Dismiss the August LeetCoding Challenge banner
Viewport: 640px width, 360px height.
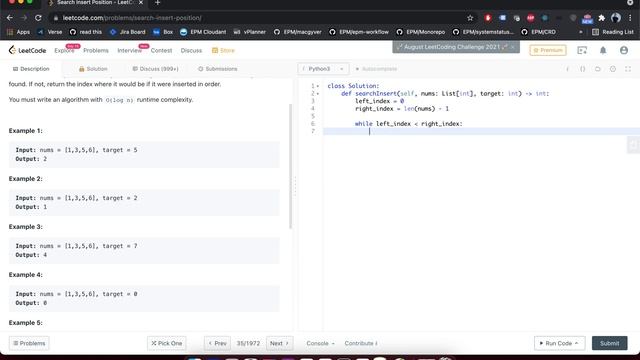click(x=513, y=47)
